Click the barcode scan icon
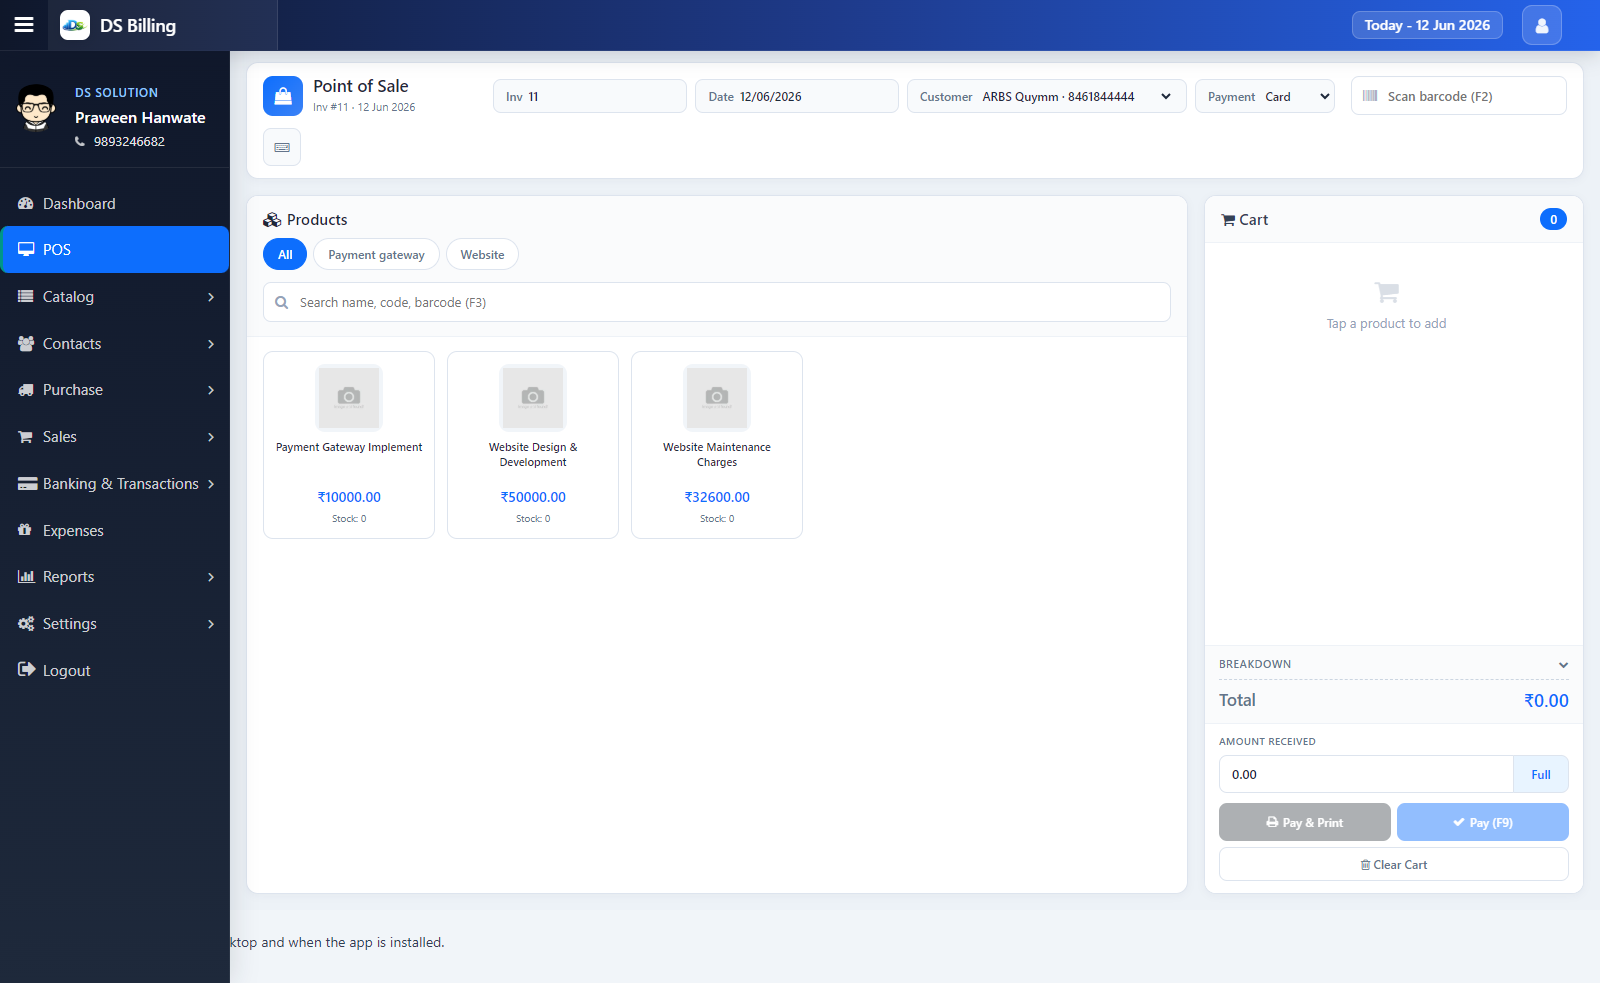The height and width of the screenshot is (983, 1600). (1370, 96)
